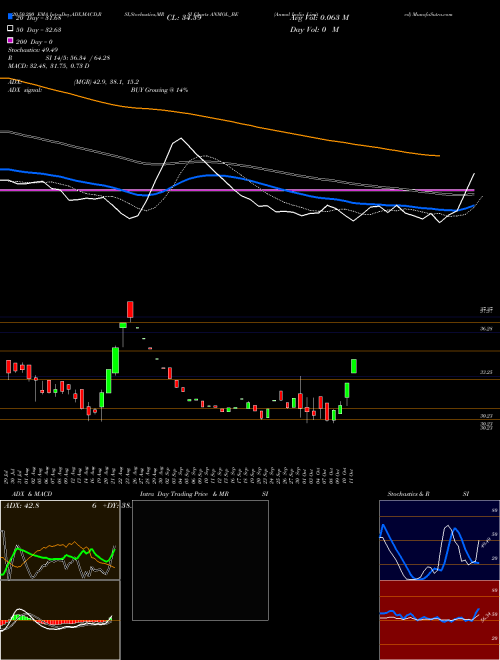The width and height of the screenshot is (500, 660).
Task: Click the red RSI chart panel
Action: click(439, 620)
